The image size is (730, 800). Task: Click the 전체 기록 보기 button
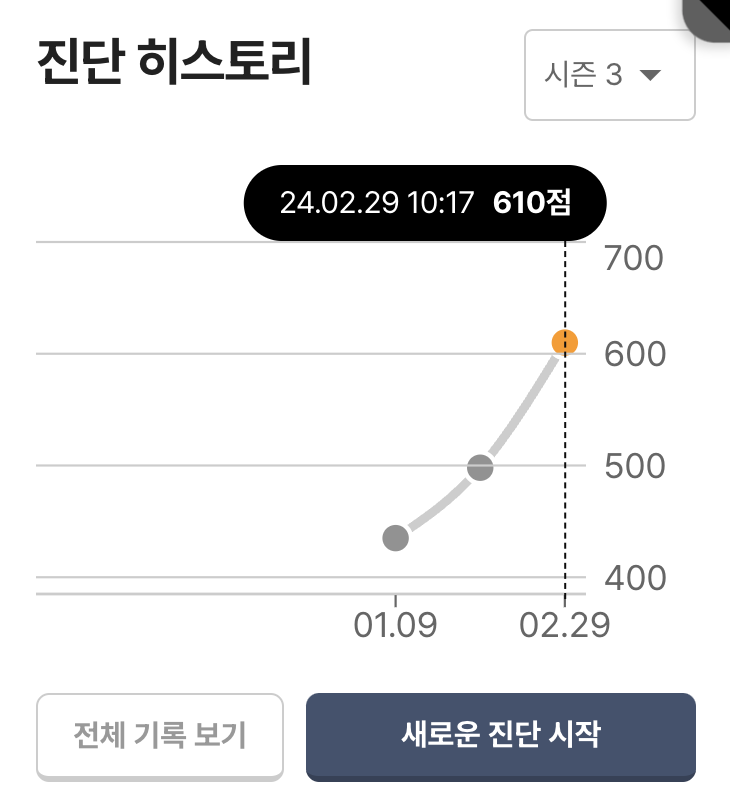160,736
